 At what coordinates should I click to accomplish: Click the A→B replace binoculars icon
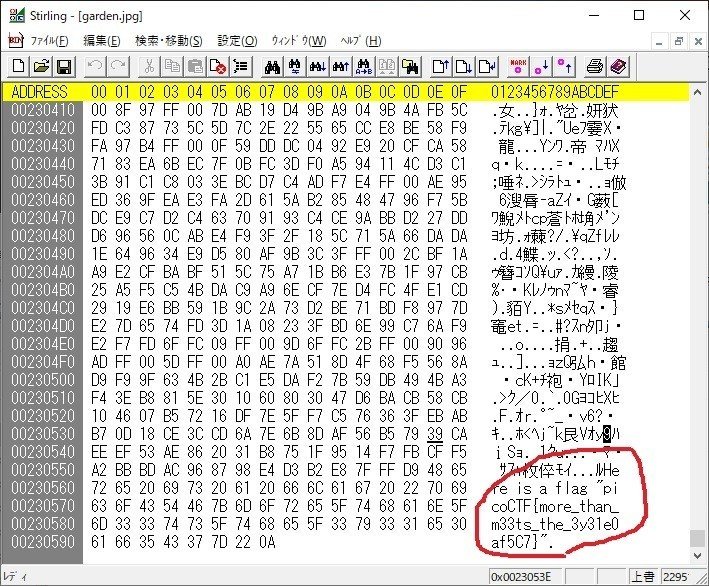(364, 67)
